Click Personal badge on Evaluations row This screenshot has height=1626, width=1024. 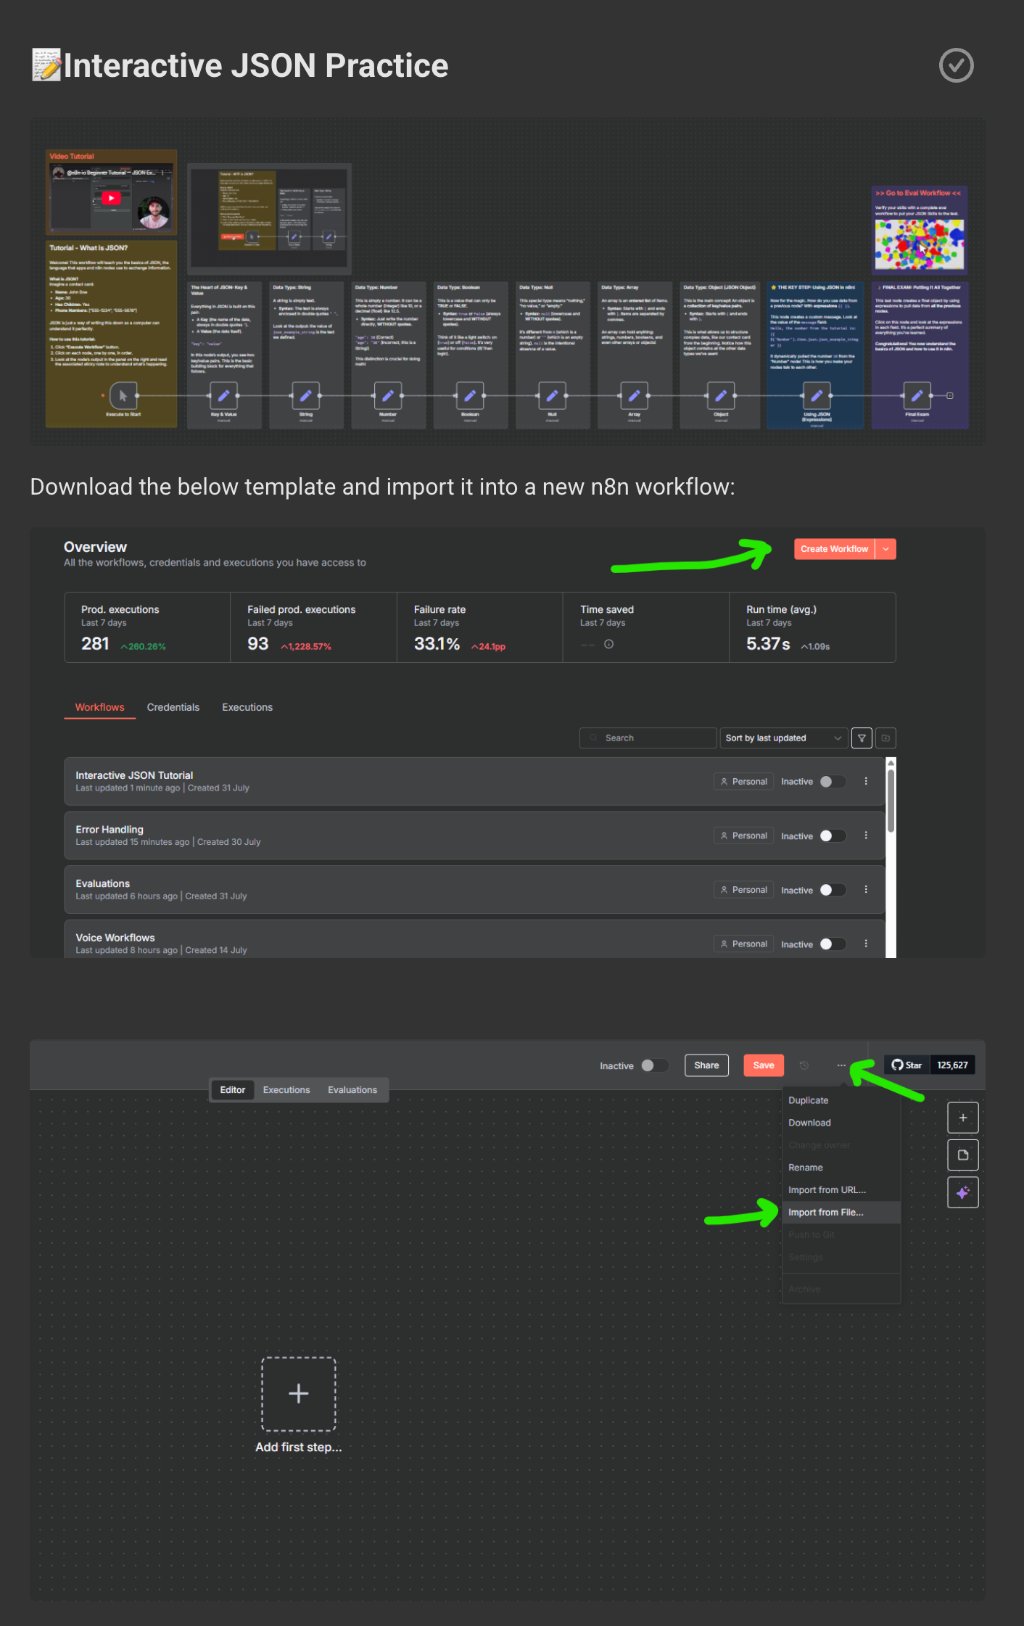tap(744, 890)
